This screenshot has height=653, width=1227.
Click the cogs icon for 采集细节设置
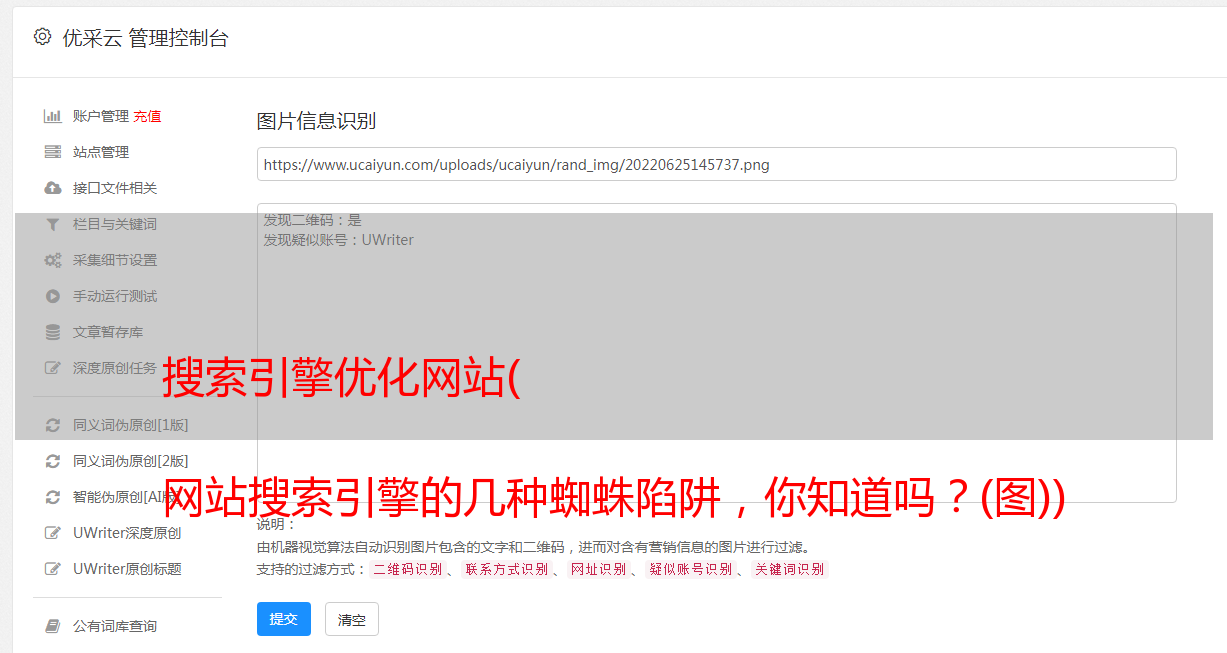[x=53, y=260]
